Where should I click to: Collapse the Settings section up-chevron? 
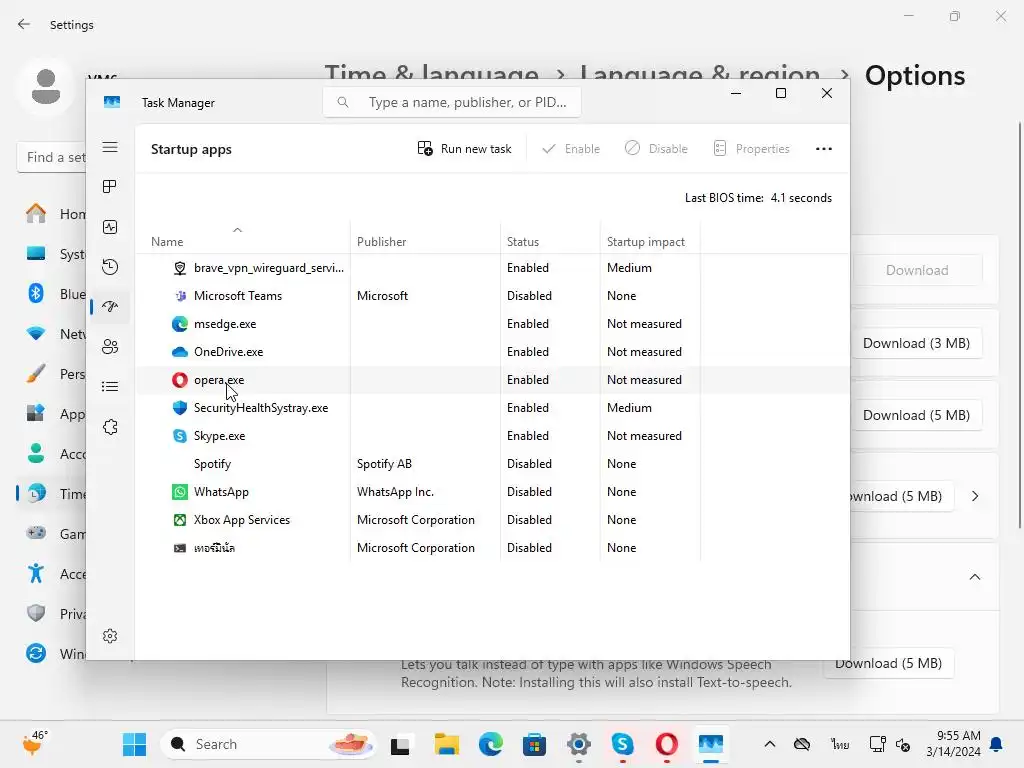tap(975, 577)
